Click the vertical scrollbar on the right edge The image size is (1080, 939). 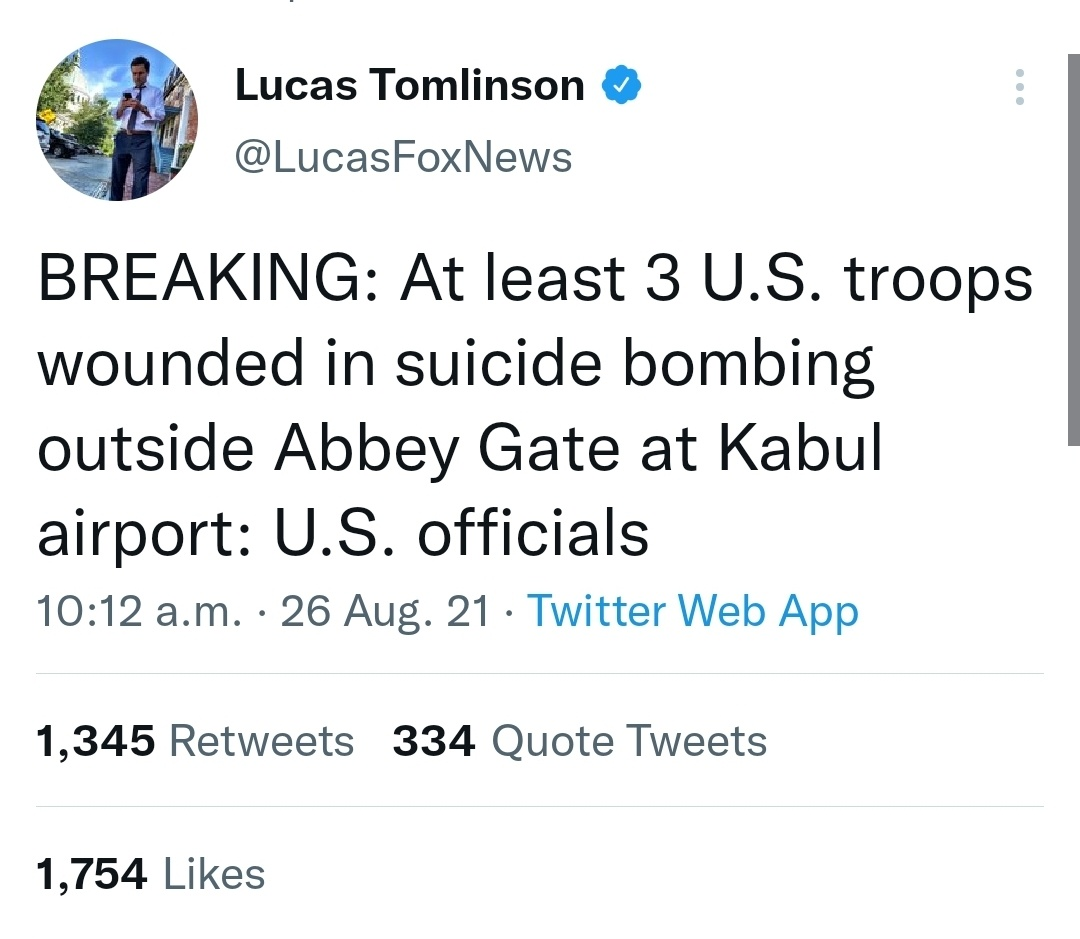pyautogui.click(x=1074, y=250)
